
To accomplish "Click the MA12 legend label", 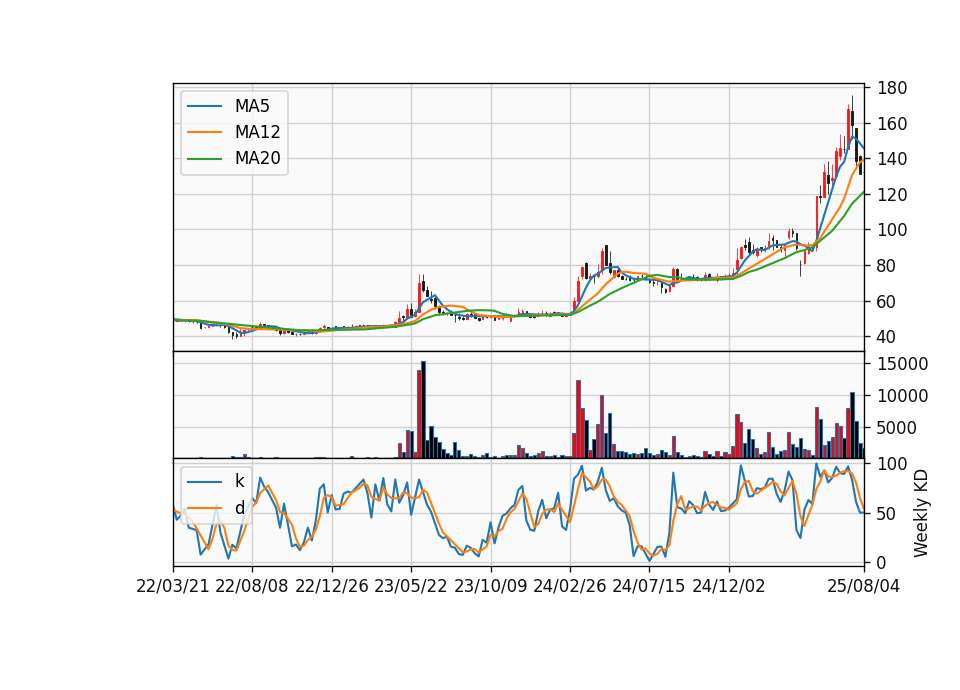I will (x=257, y=132).
